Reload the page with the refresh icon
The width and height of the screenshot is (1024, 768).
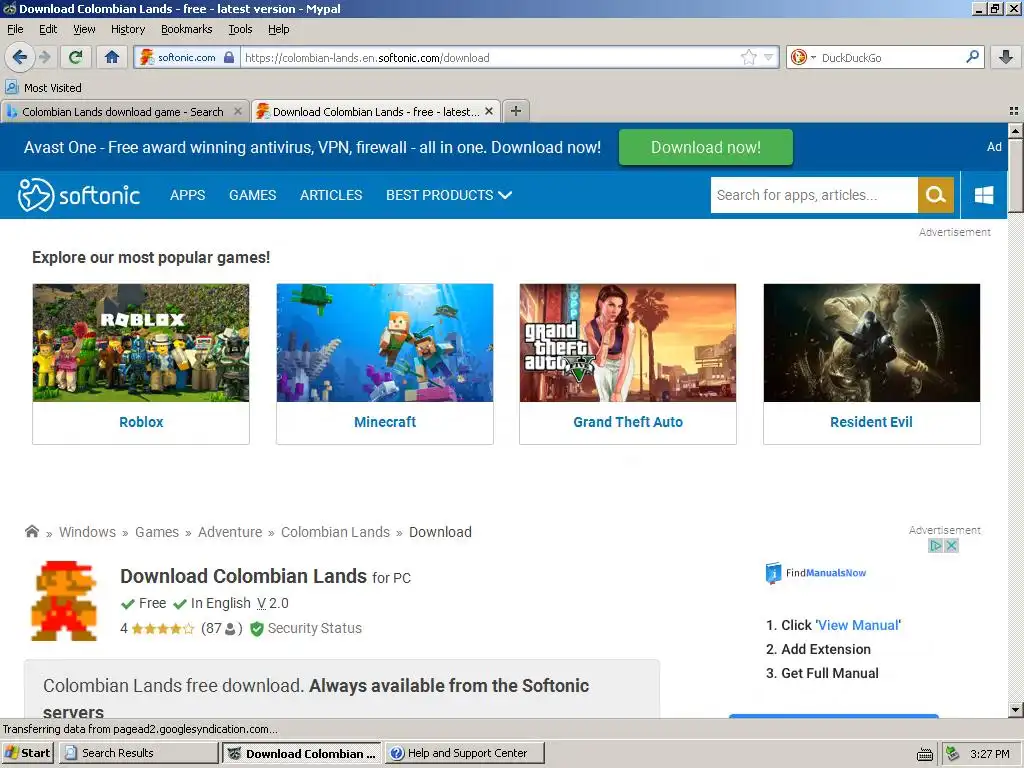click(x=76, y=57)
